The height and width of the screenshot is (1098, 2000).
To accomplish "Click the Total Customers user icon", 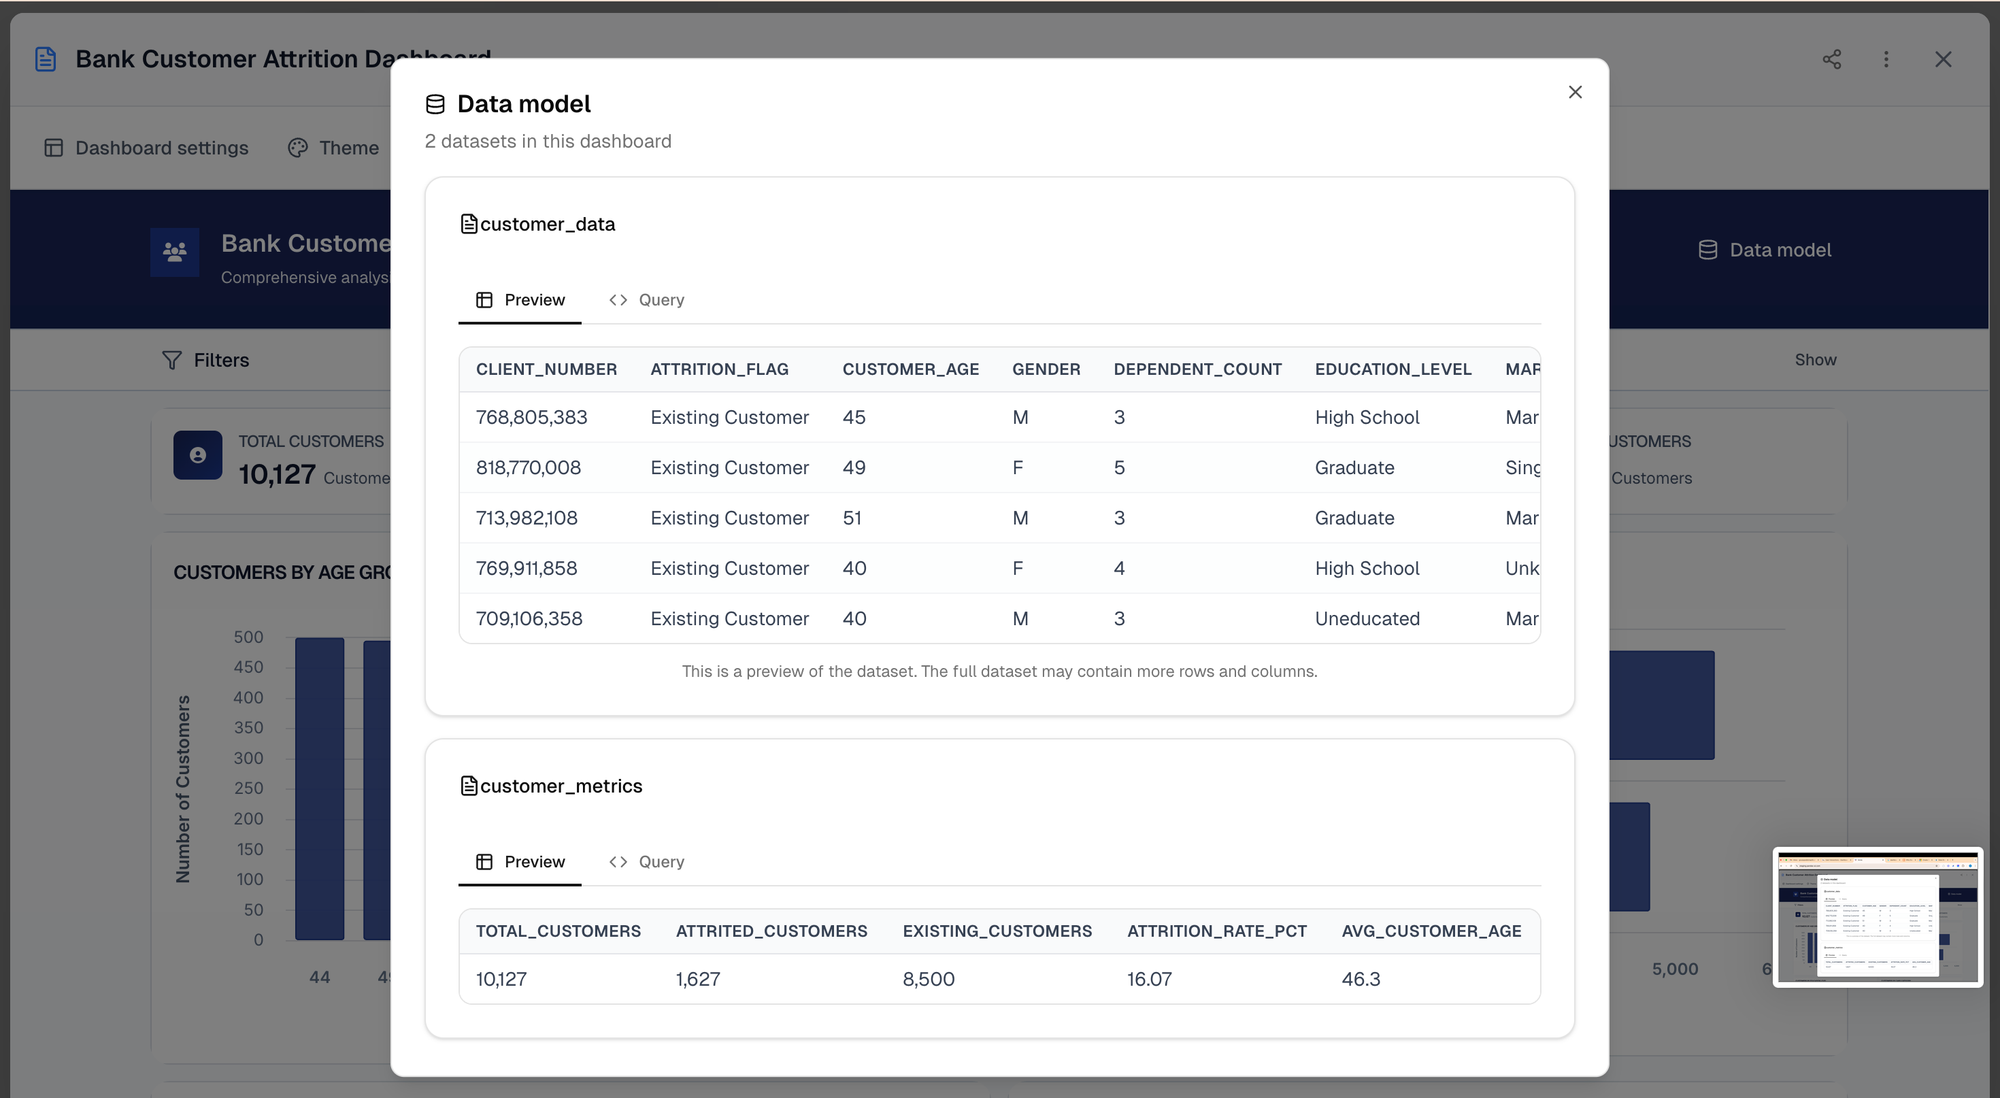I will pyautogui.click(x=198, y=455).
